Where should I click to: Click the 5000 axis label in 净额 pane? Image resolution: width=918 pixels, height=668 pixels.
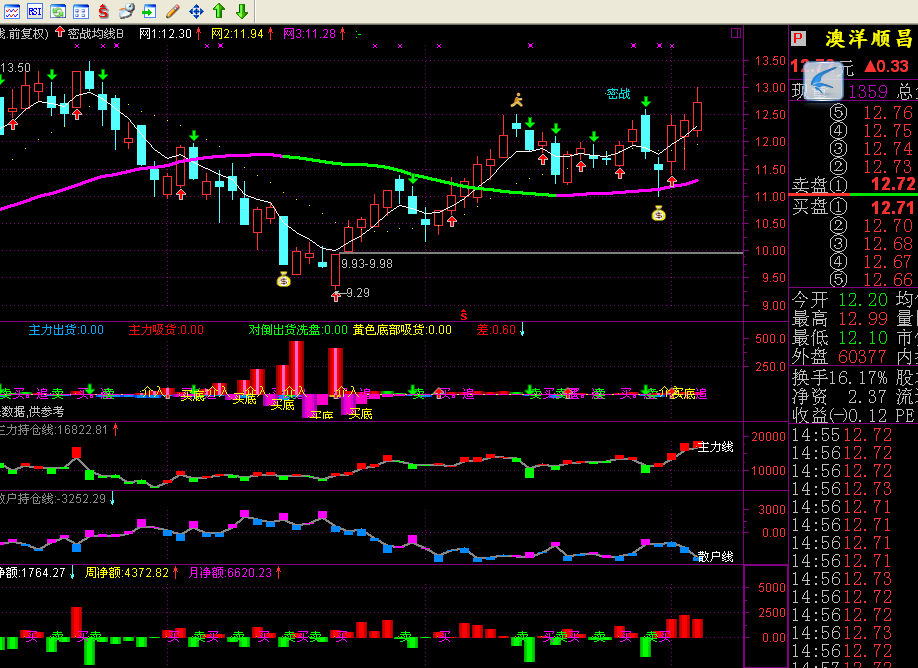tap(772, 588)
